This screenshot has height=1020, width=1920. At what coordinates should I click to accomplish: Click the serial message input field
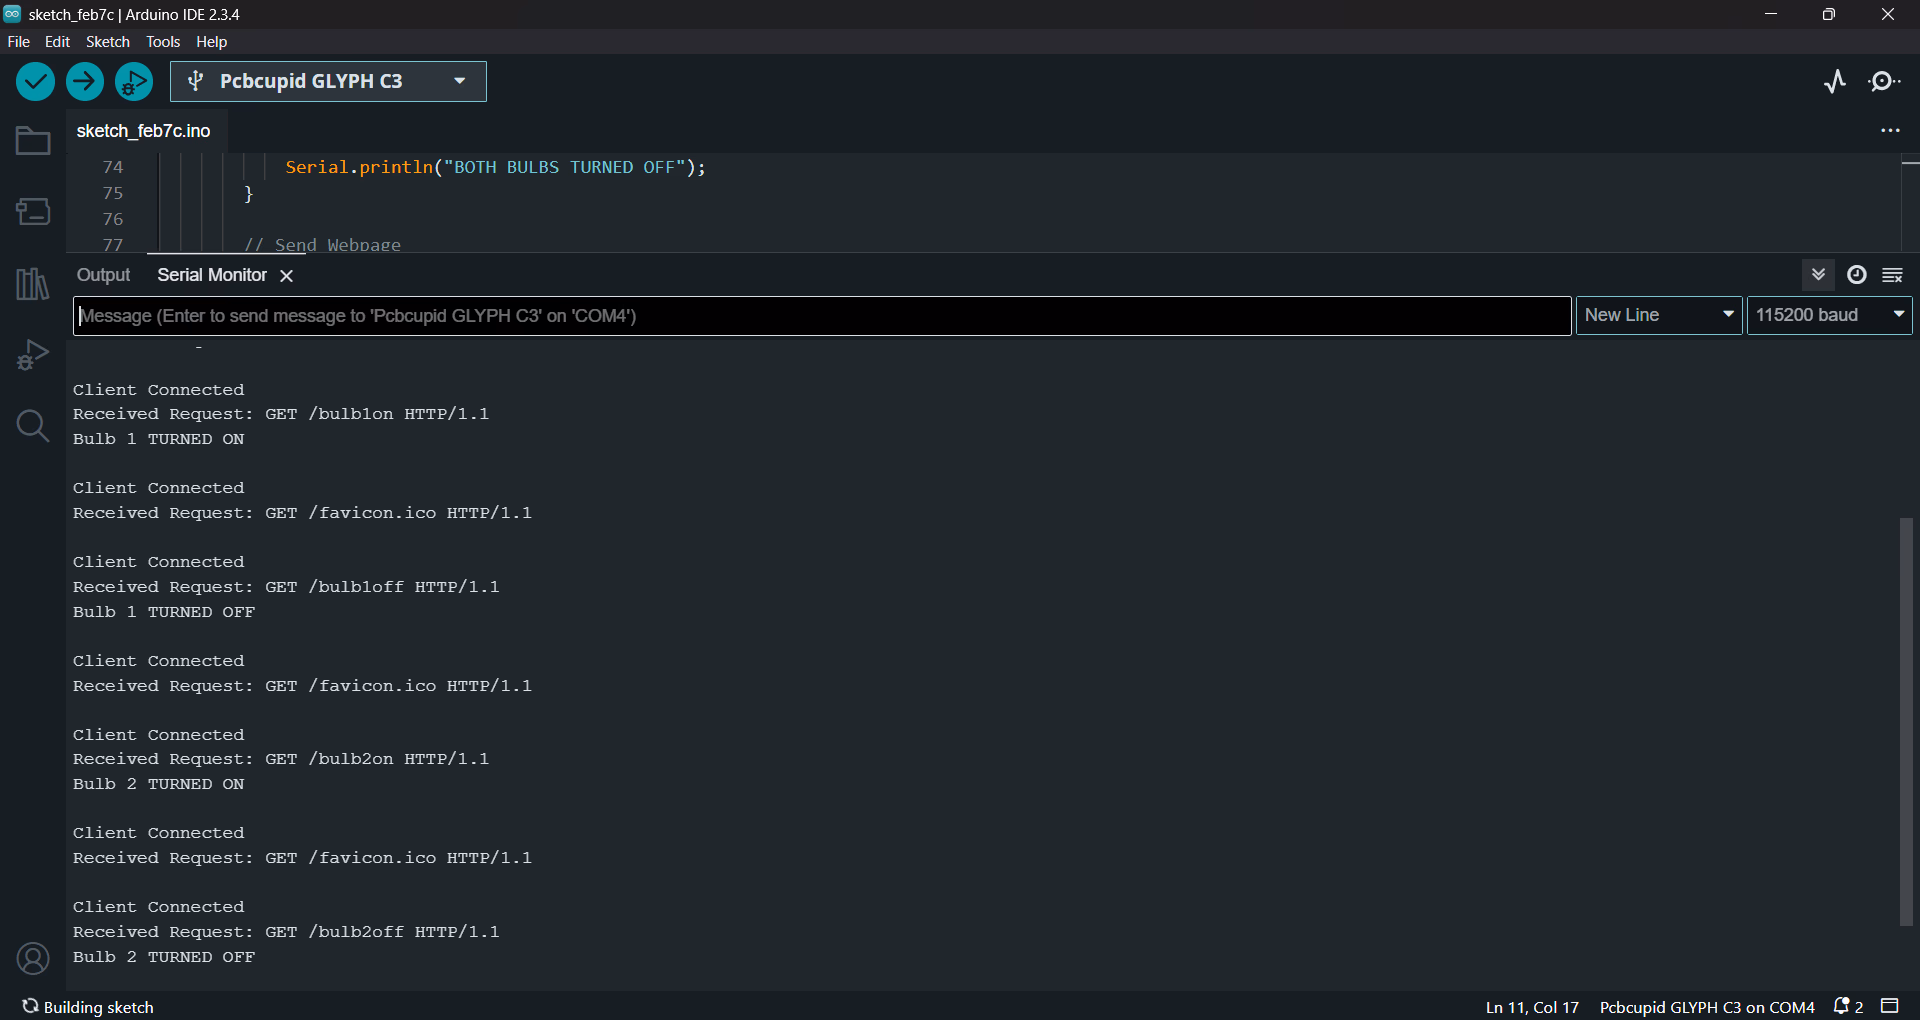pos(800,315)
